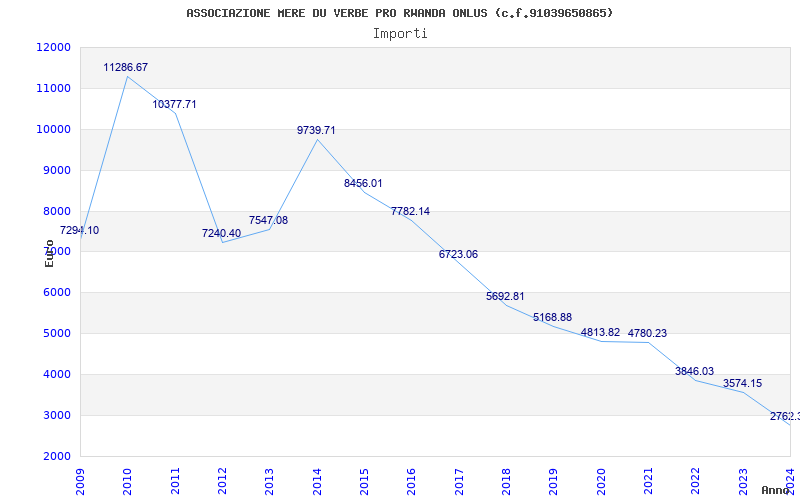Select the 7240.40 data label
Viewport: 800px width, 500px height.
tap(221, 234)
